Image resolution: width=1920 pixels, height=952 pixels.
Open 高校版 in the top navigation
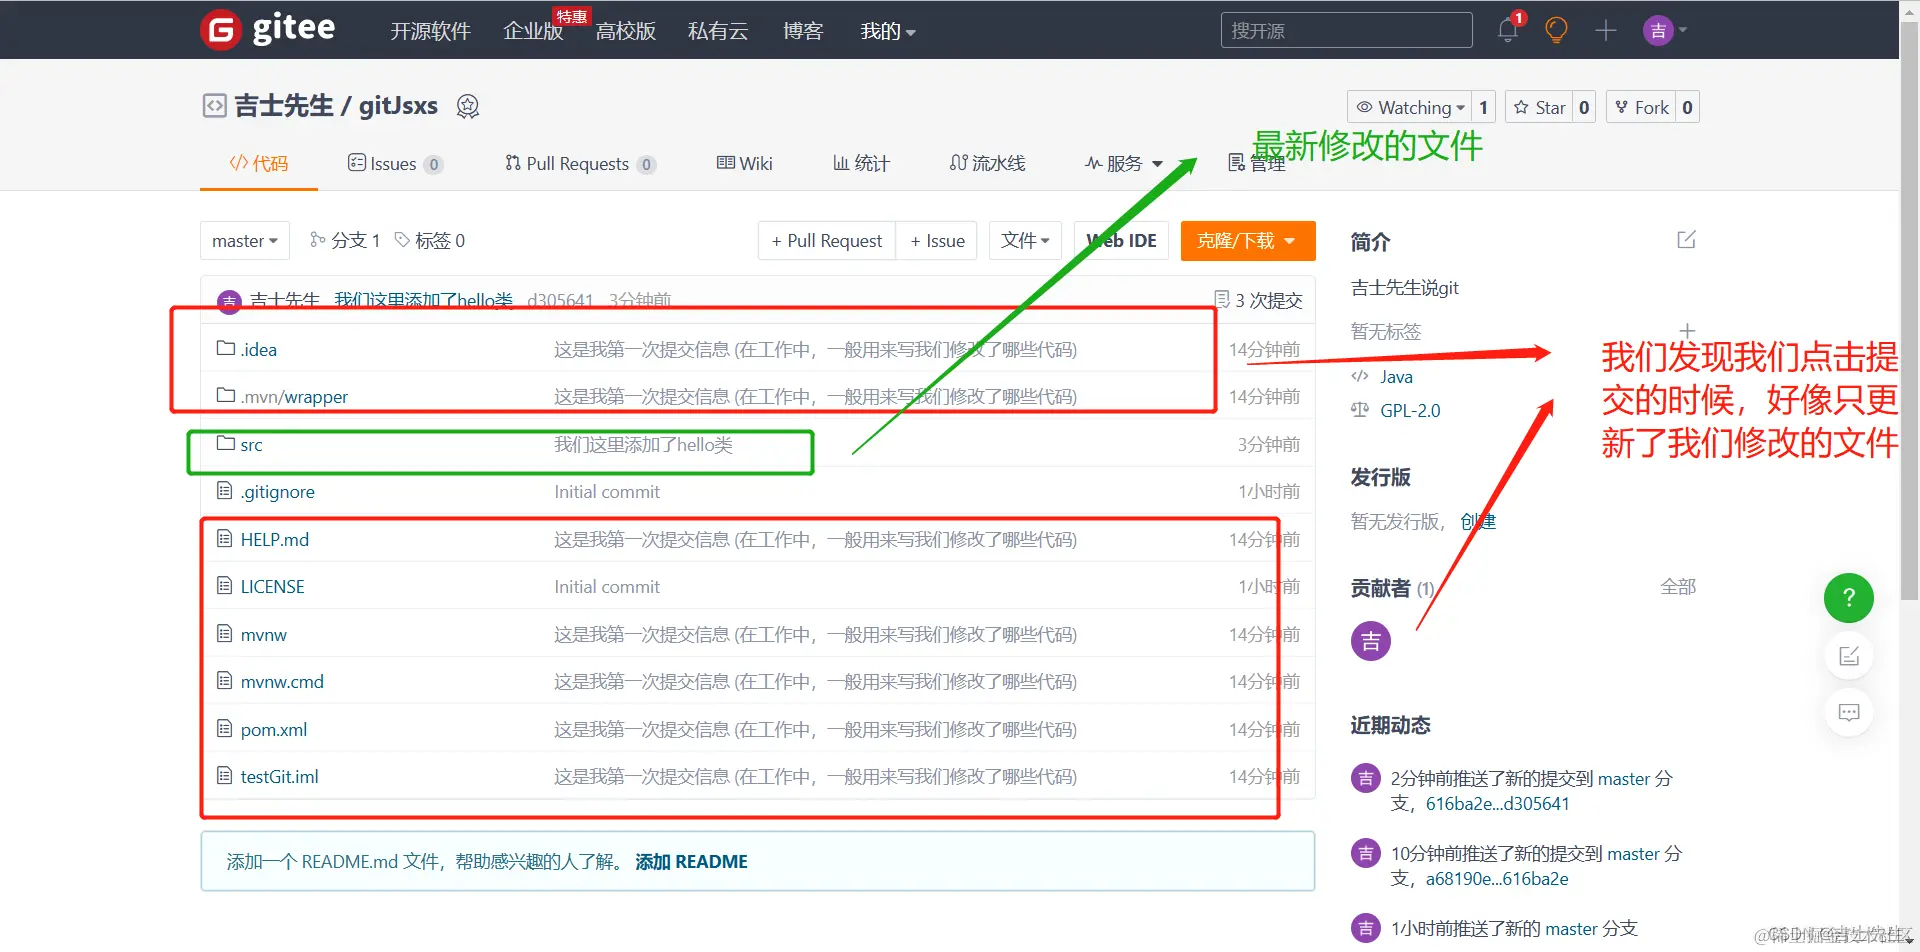[626, 31]
